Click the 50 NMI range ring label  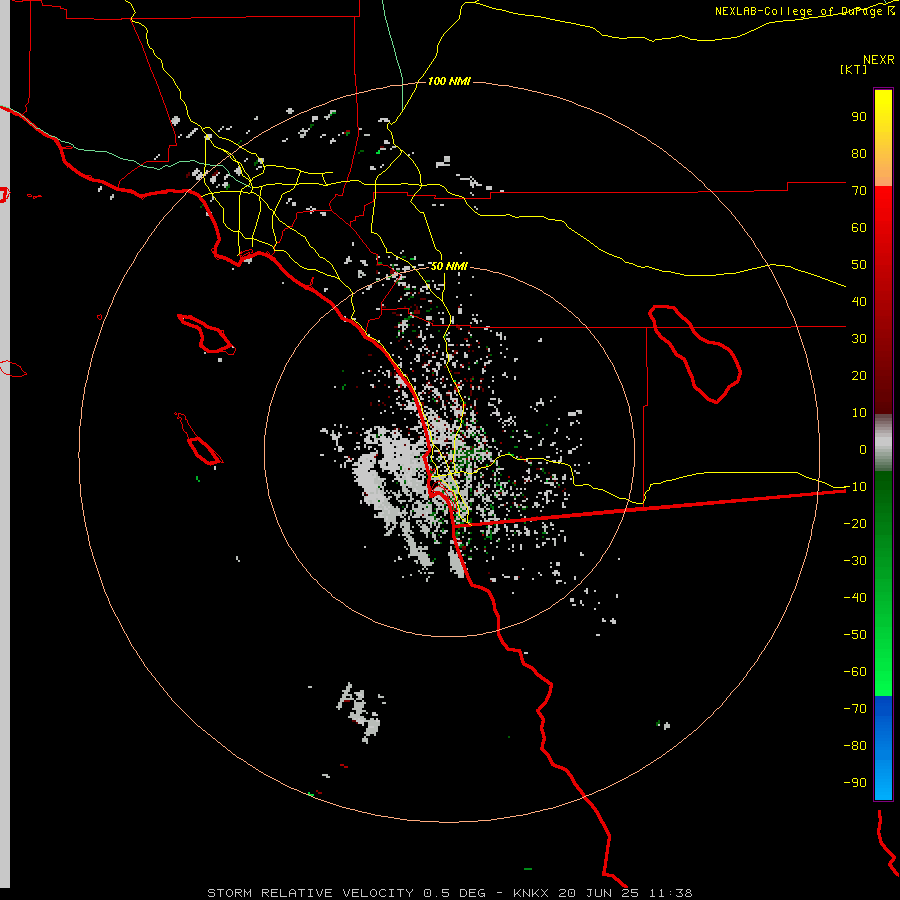click(x=449, y=266)
